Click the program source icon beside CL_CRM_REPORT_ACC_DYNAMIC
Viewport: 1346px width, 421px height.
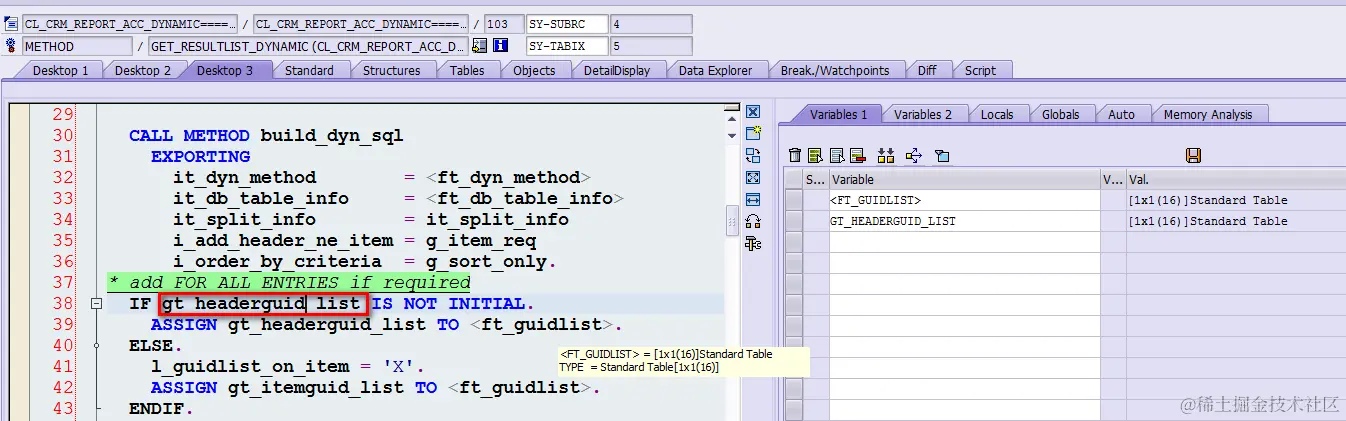tap(12, 23)
